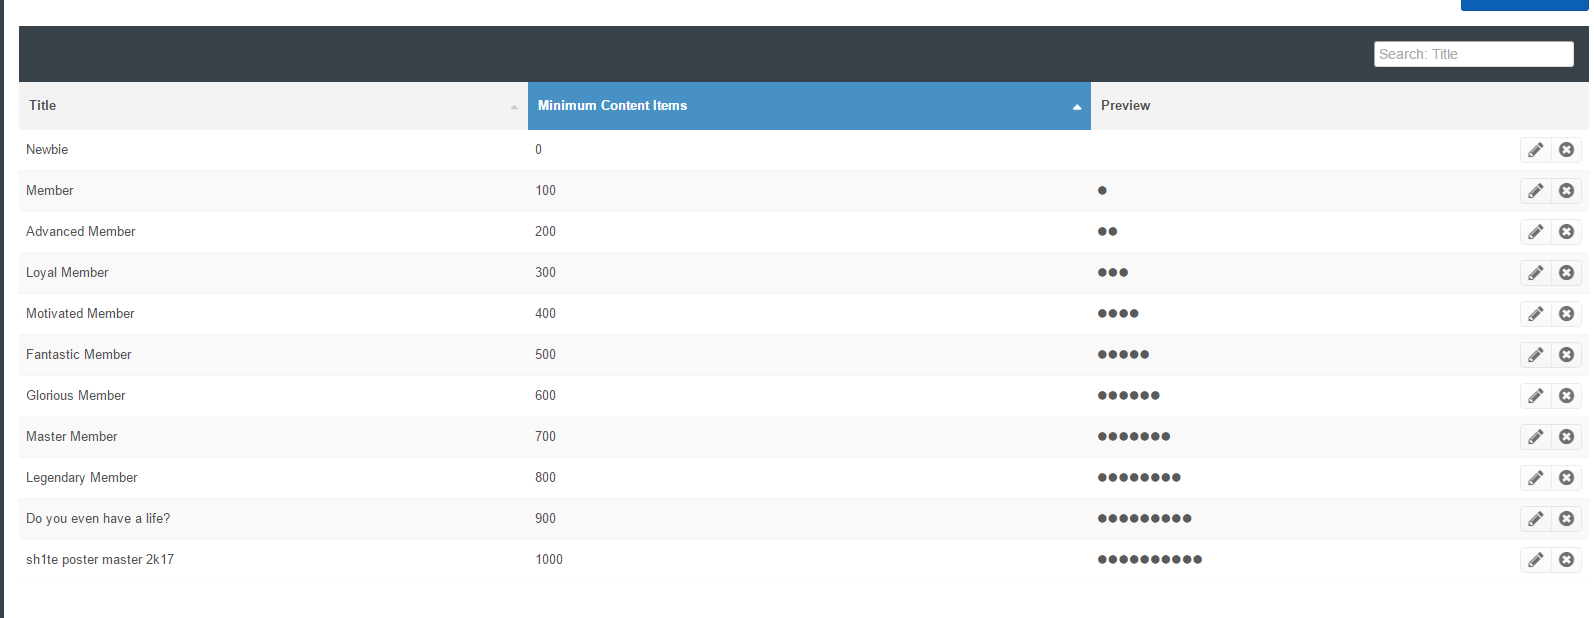
Task: Select the 'sh1te poster master 2k17' title
Action: [100, 559]
